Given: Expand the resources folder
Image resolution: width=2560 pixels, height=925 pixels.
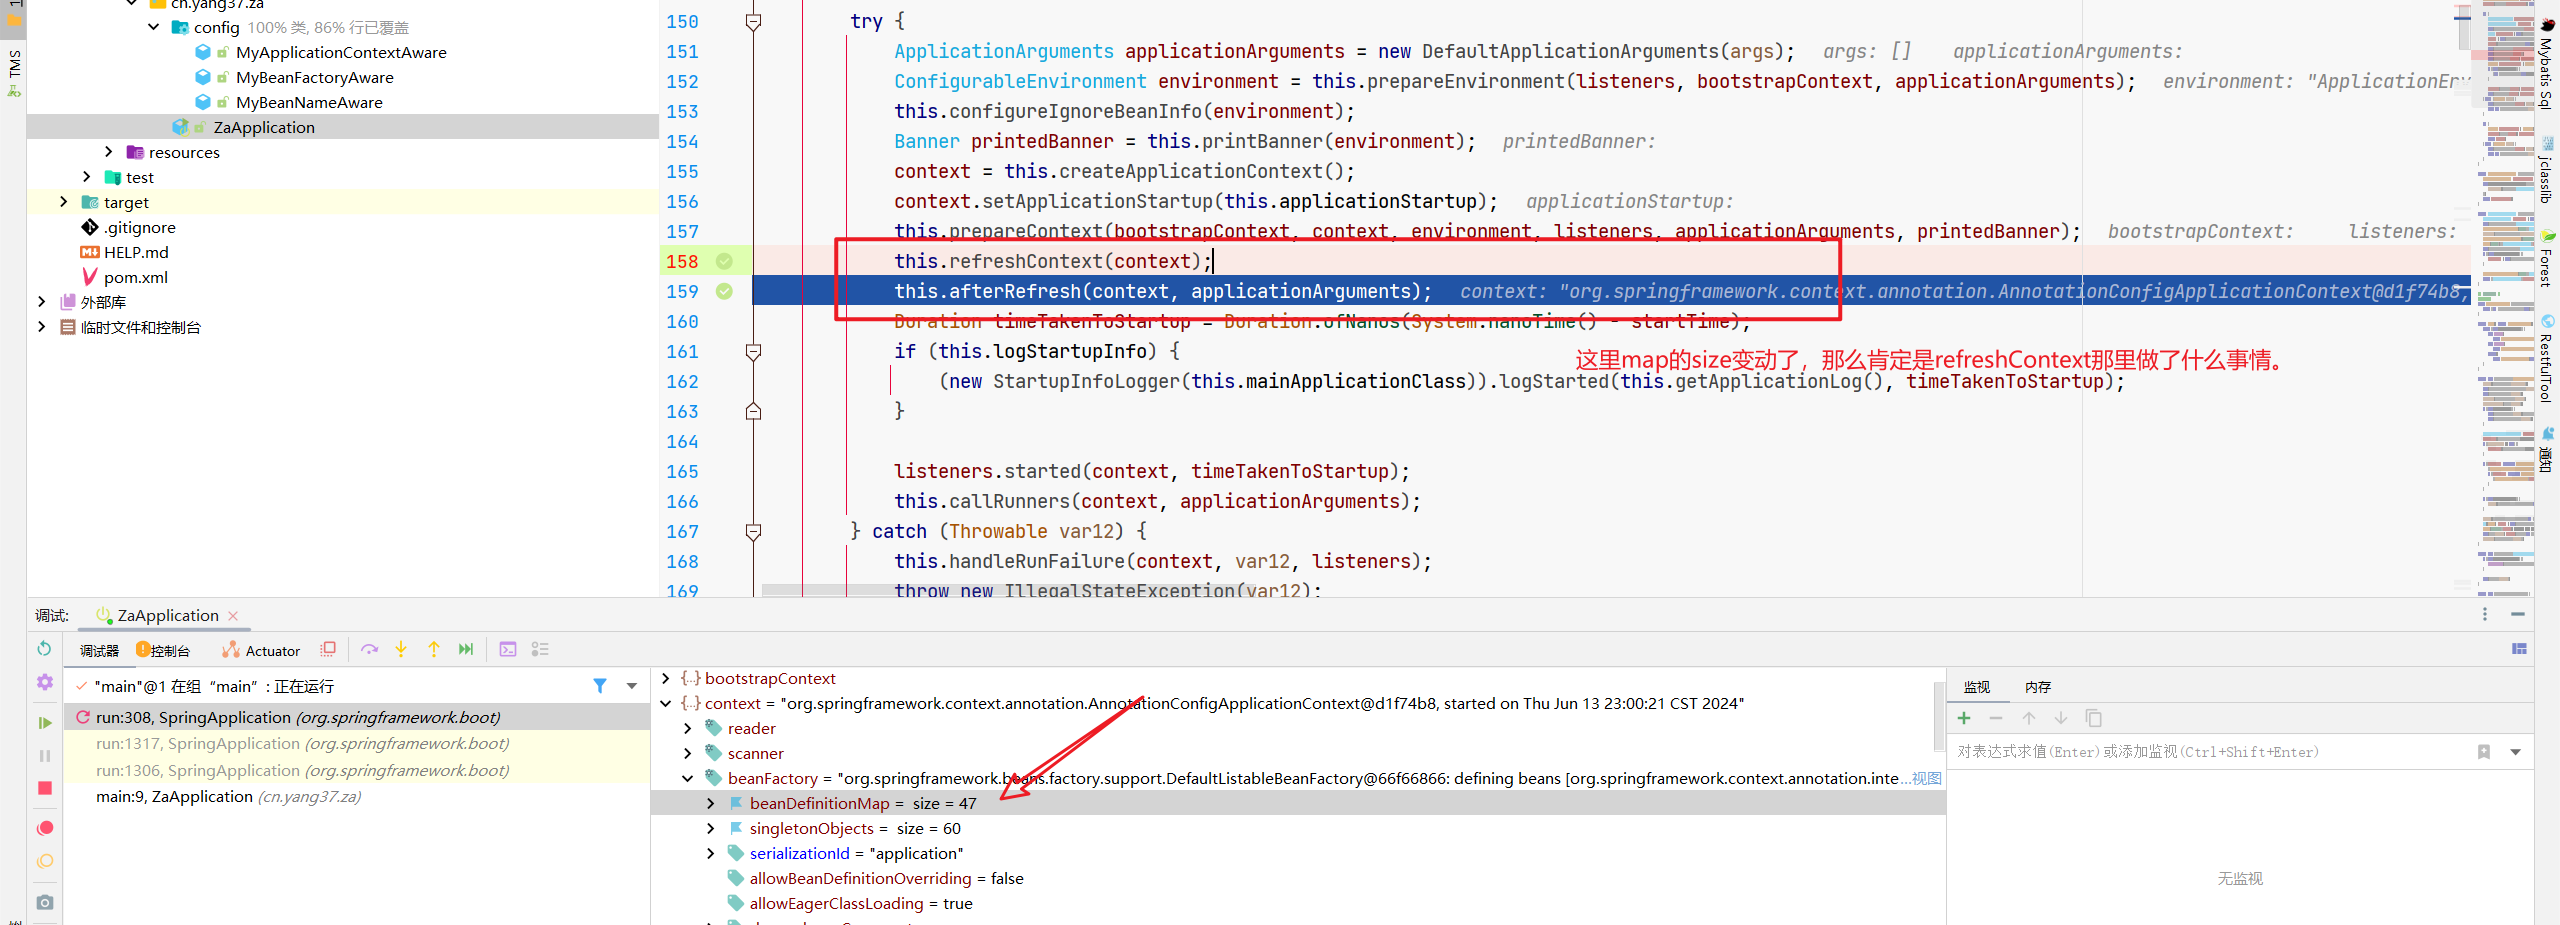Looking at the screenshot, I should coord(109,152).
